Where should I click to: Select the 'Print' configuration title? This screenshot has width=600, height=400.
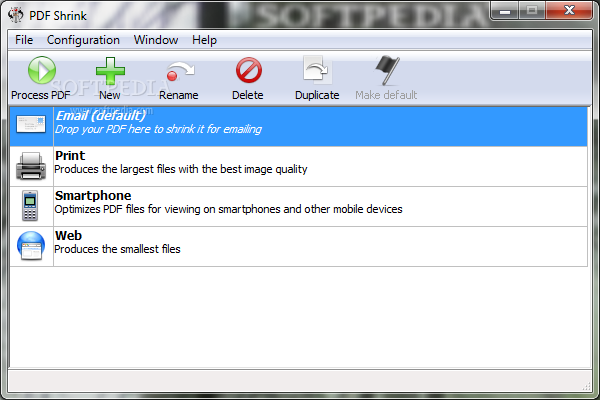point(70,155)
